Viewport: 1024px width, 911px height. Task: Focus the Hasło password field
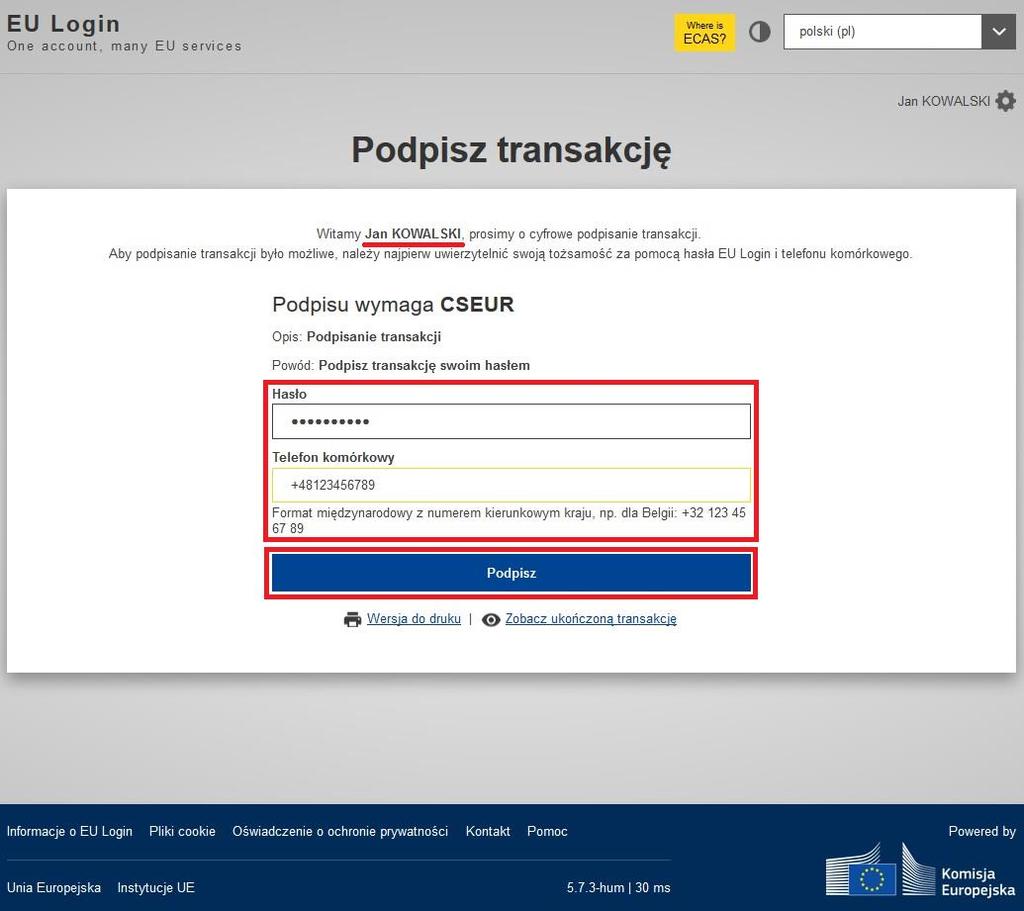click(511, 421)
